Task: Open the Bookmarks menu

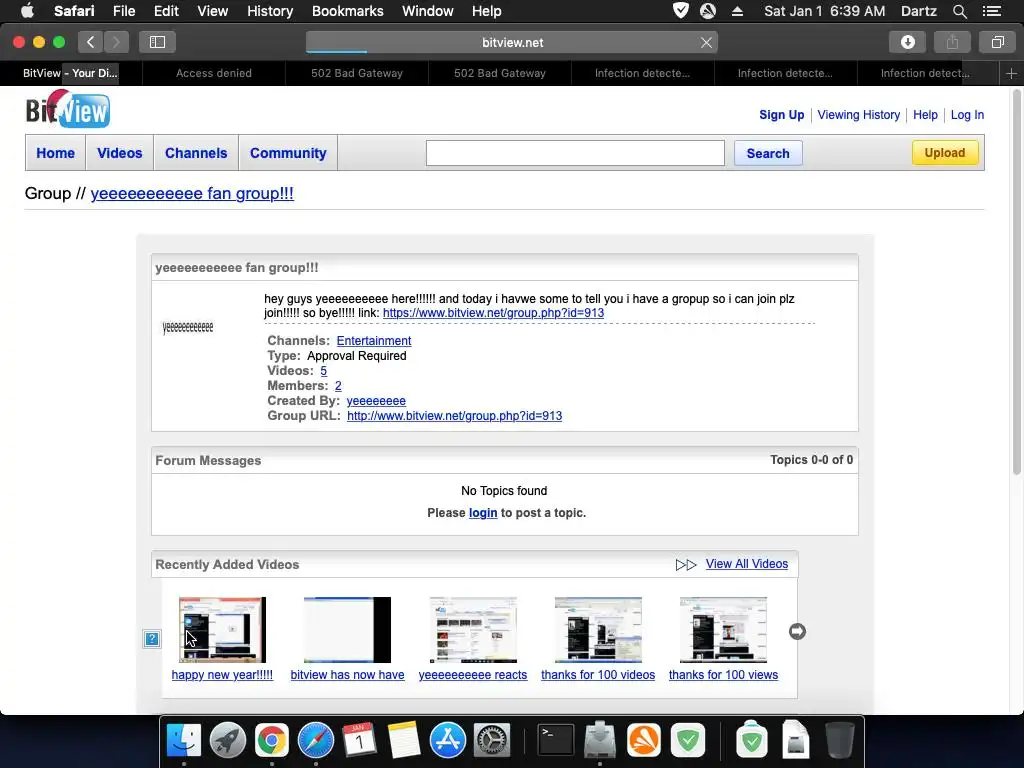Action: (347, 11)
